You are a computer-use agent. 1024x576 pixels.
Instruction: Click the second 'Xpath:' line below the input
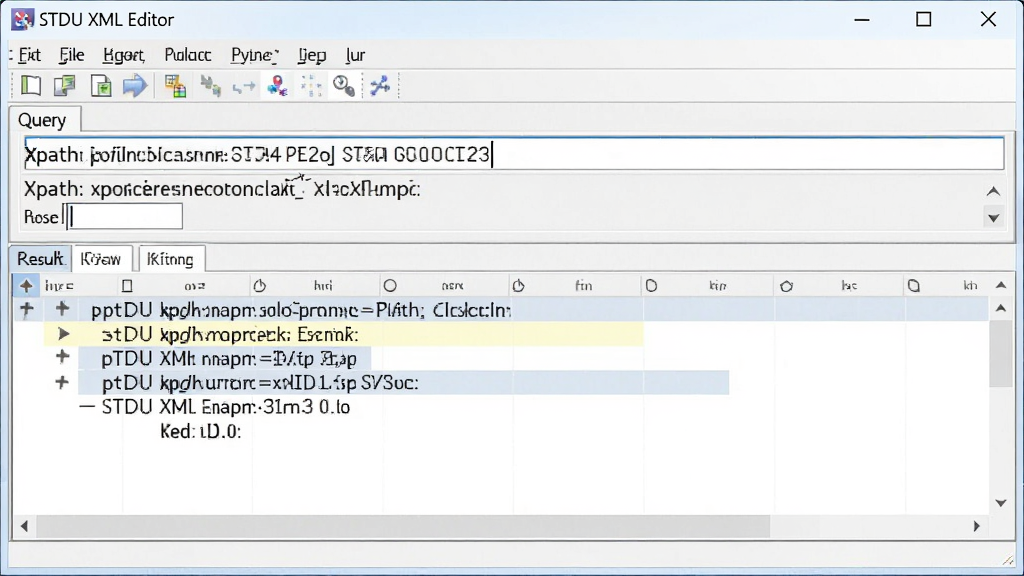pyautogui.click(x=222, y=189)
